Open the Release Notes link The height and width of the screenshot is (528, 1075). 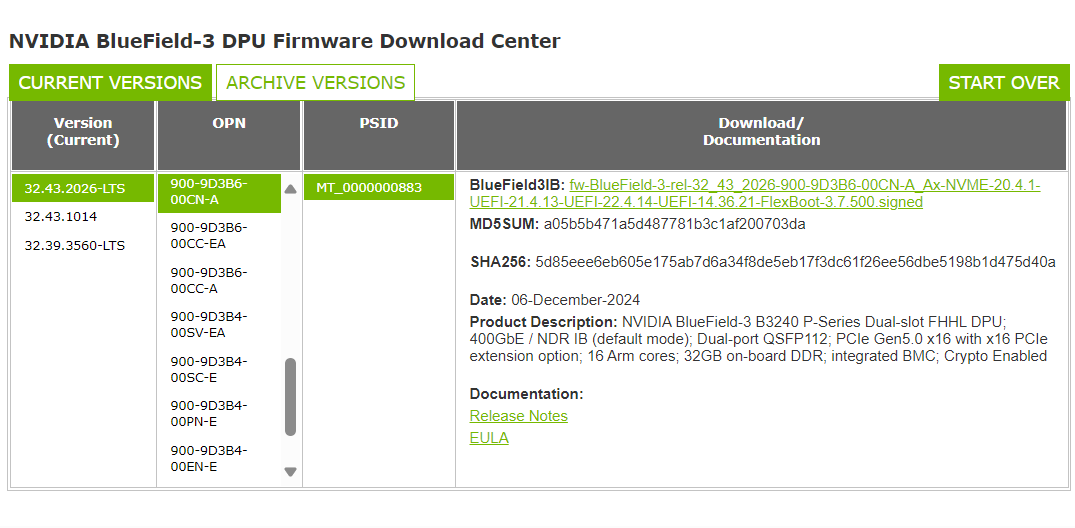coord(518,416)
